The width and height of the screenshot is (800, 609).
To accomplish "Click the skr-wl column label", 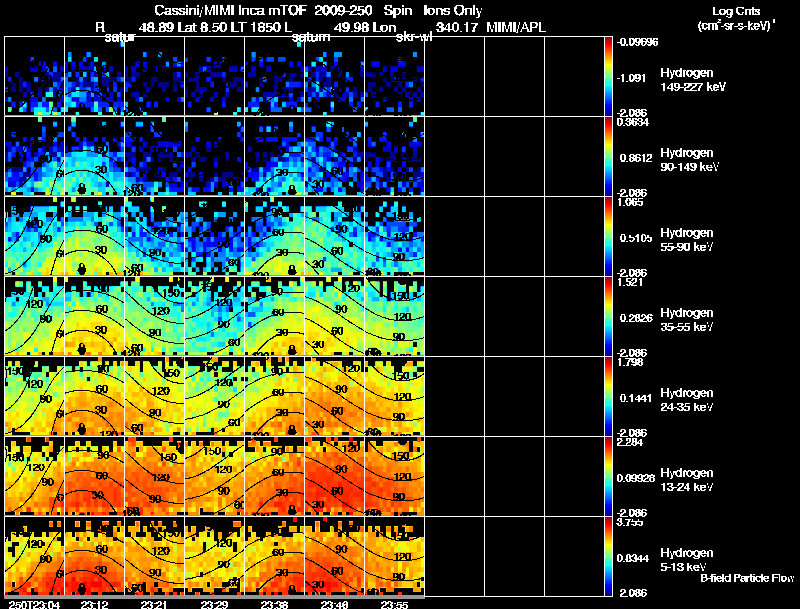I will click(412, 37).
